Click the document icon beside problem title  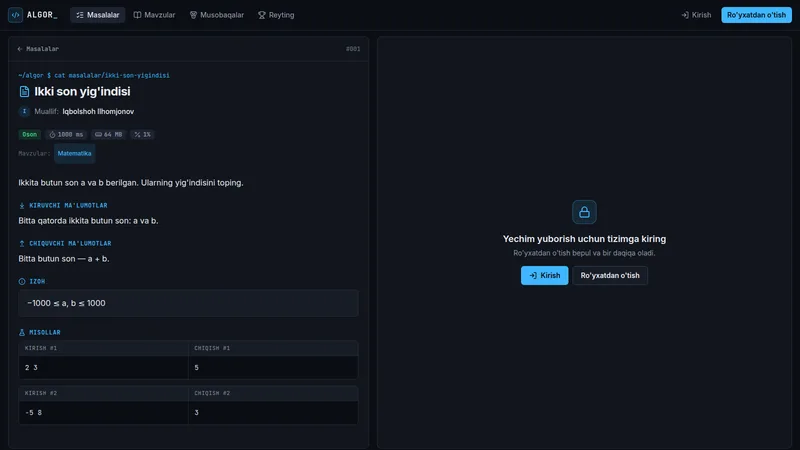pyautogui.click(x=24, y=91)
